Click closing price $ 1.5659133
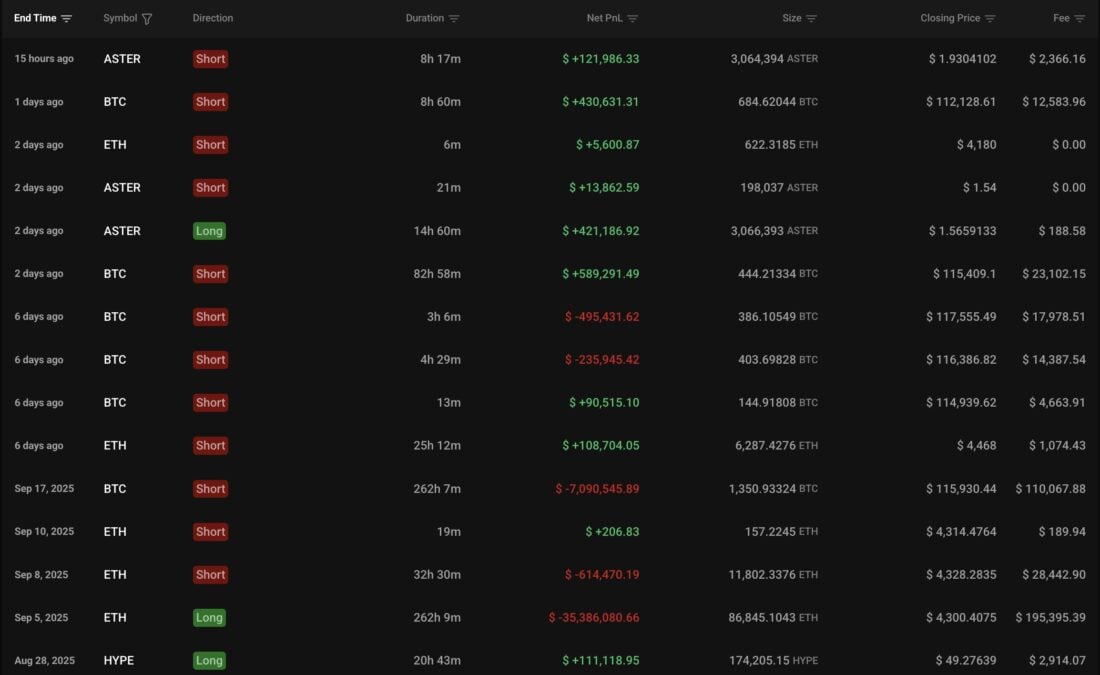This screenshot has height=675, width=1100. coord(962,231)
